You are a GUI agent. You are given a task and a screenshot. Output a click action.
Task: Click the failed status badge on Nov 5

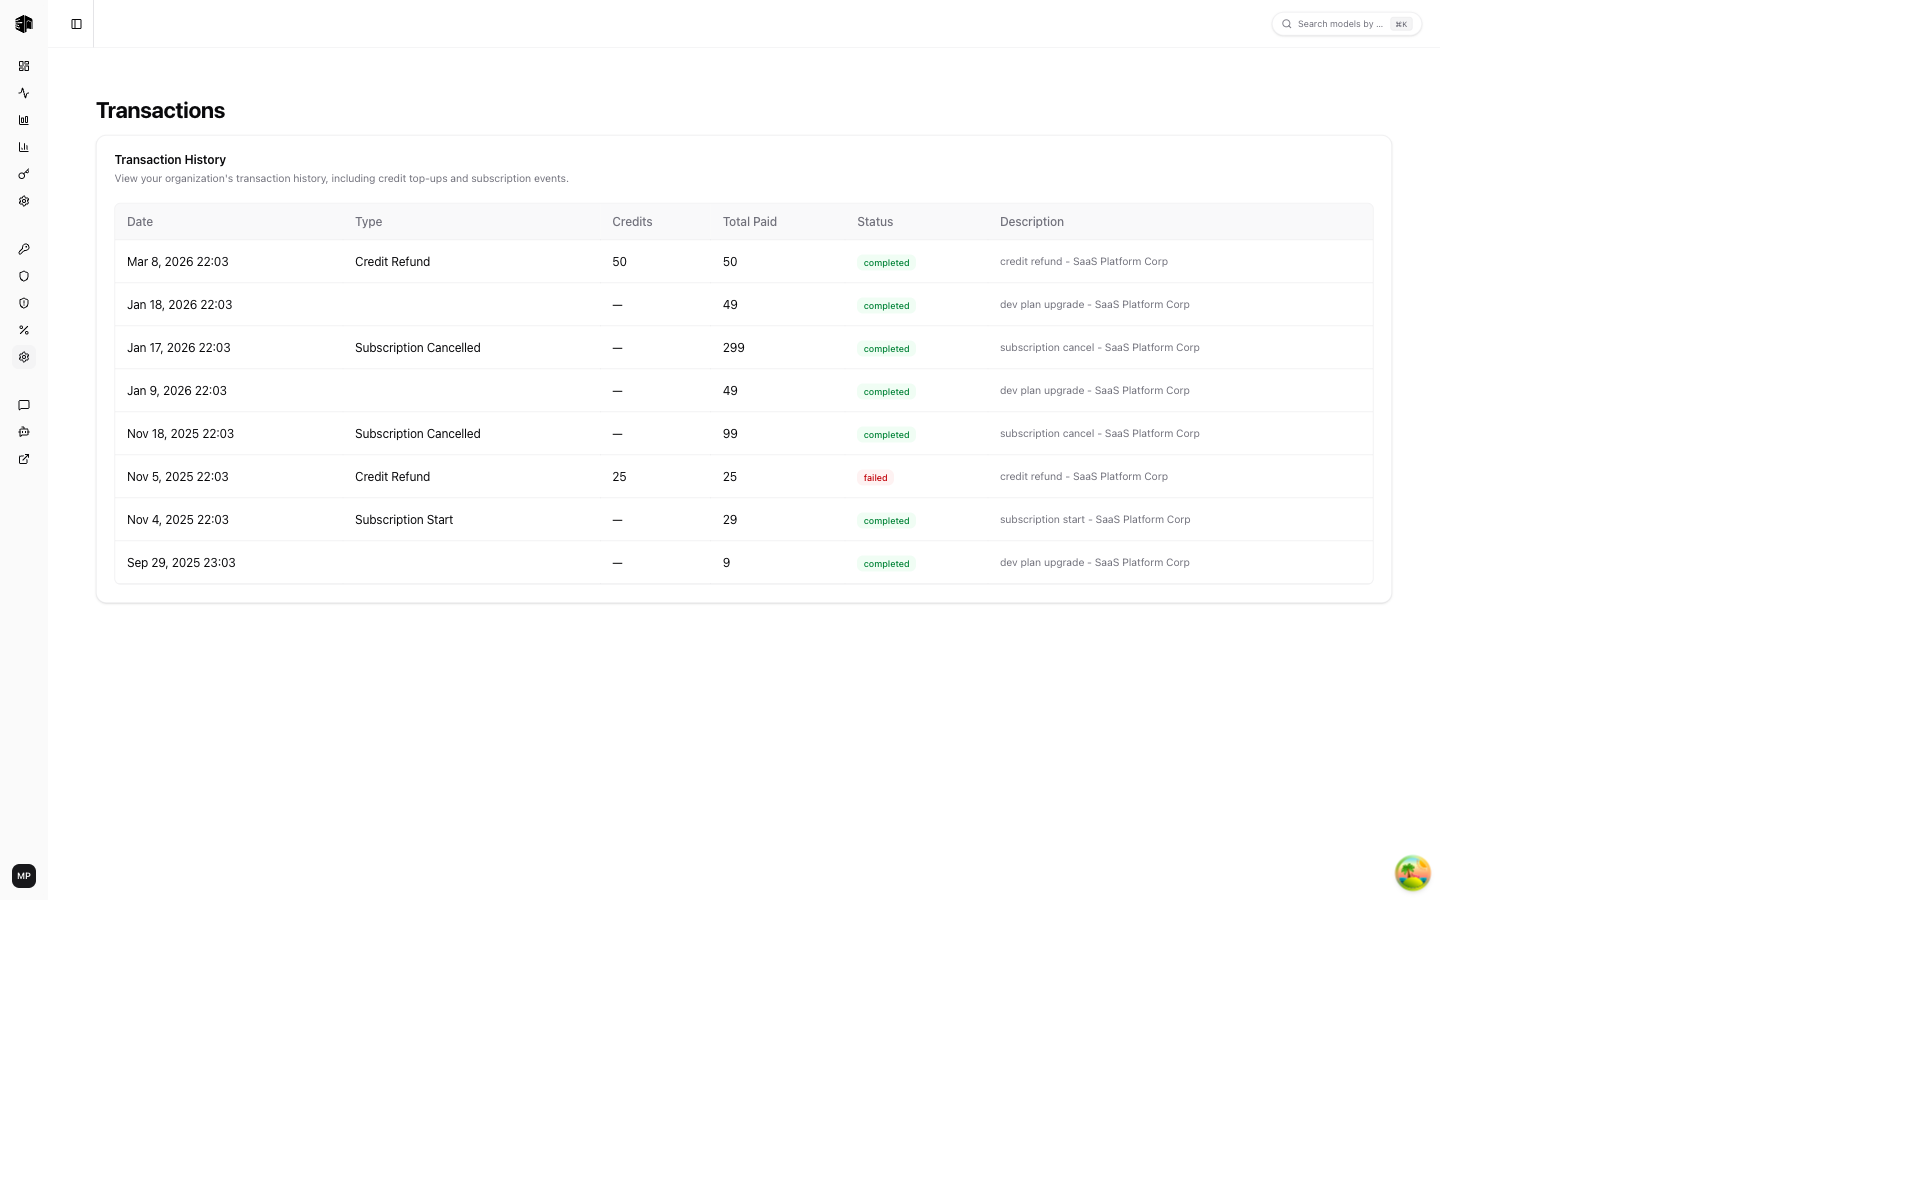pos(875,478)
